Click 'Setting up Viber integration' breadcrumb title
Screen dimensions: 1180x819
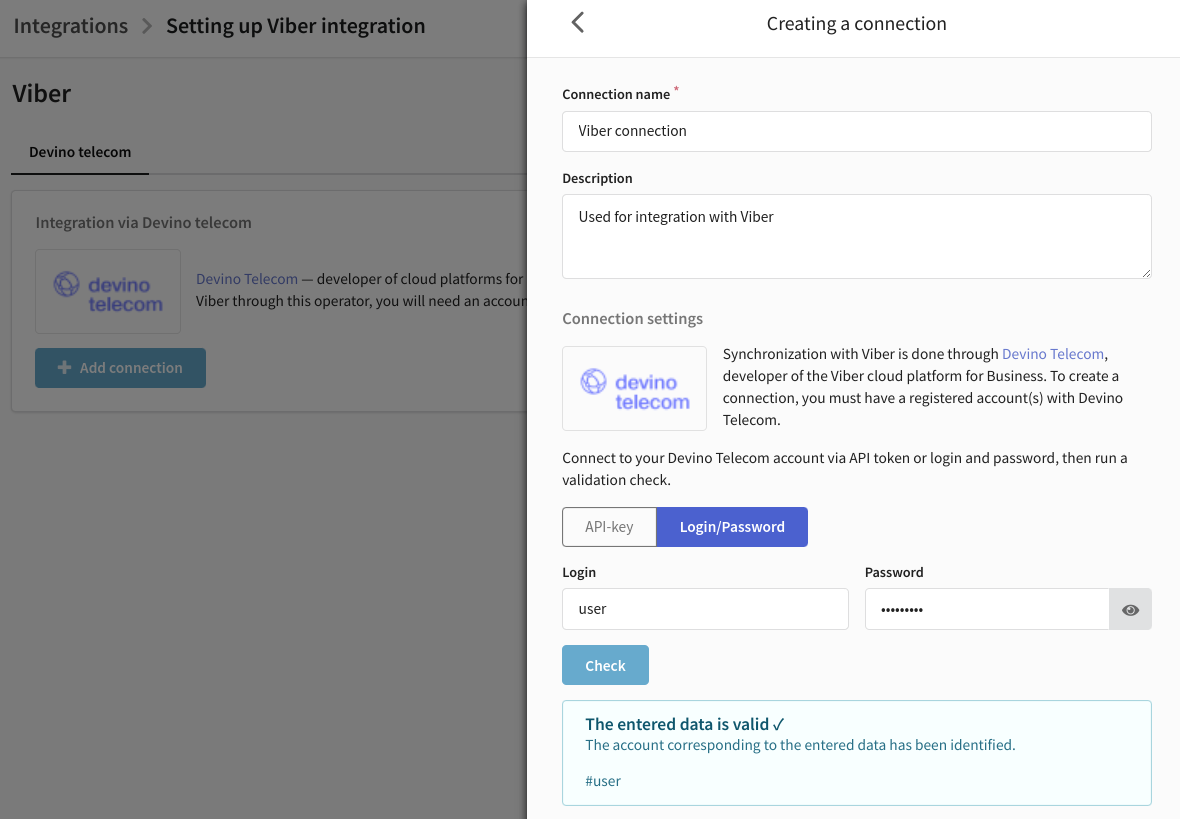tap(296, 26)
